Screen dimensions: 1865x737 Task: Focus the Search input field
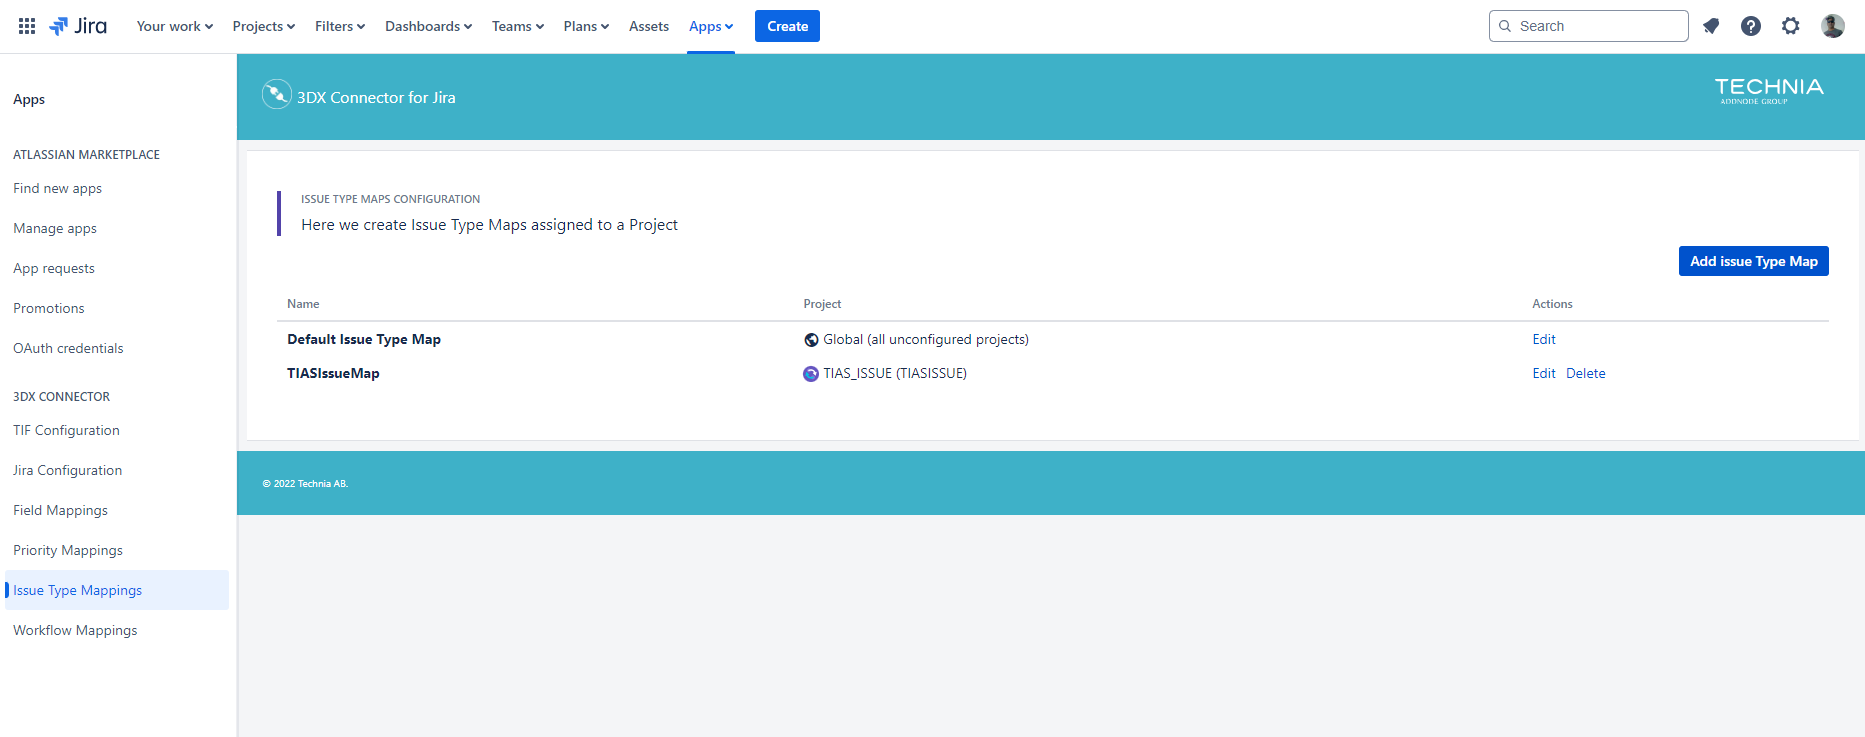(1598, 26)
